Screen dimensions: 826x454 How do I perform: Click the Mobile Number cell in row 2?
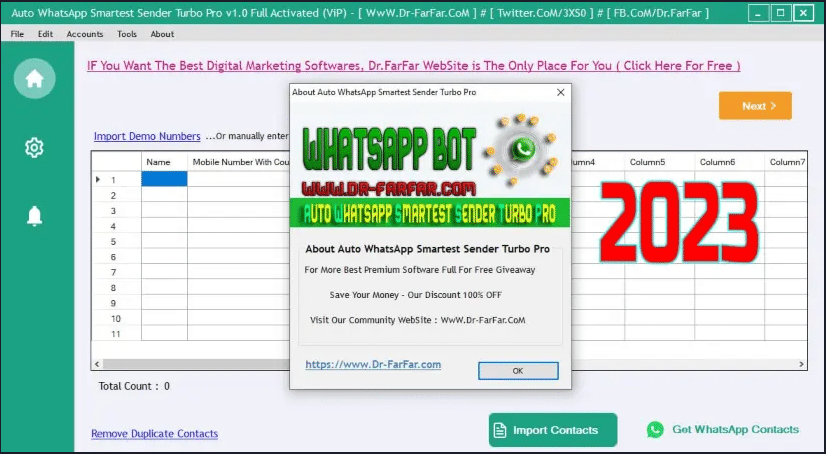pyautogui.click(x=239, y=195)
